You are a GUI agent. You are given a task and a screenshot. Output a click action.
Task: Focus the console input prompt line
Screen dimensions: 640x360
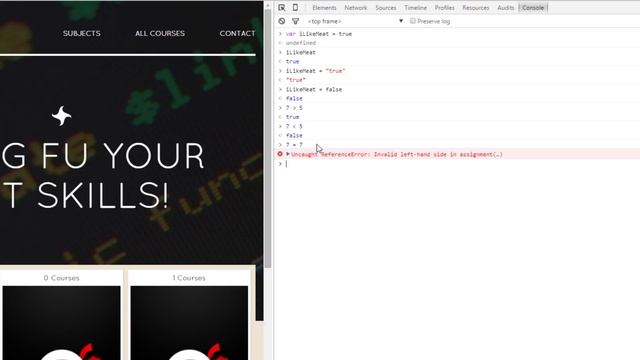457,164
